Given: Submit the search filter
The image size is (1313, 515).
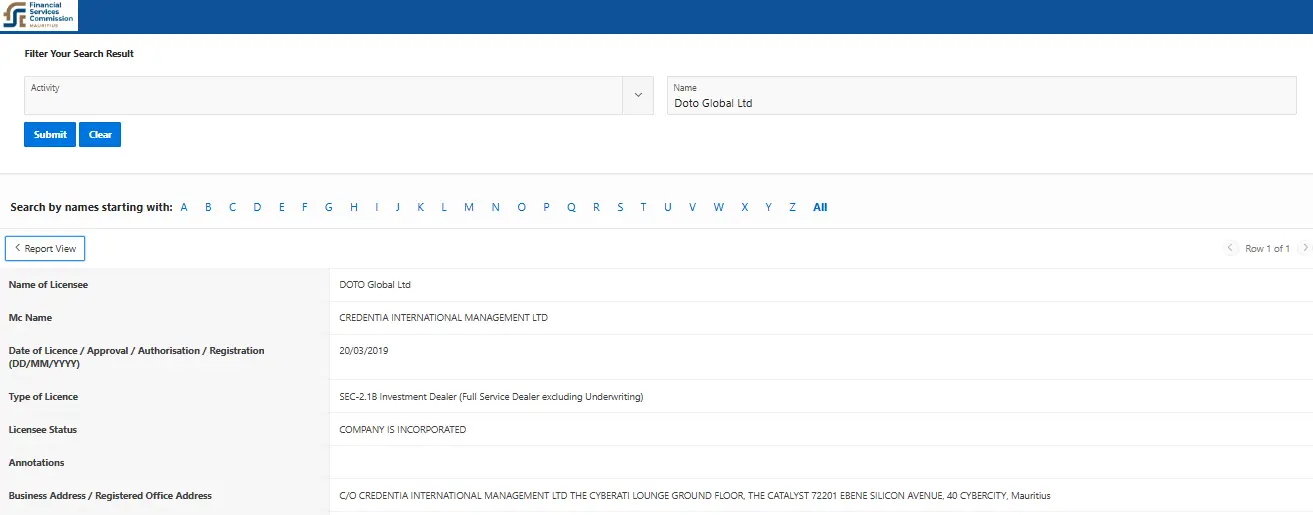Looking at the screenshot, I should coord(50,135).
